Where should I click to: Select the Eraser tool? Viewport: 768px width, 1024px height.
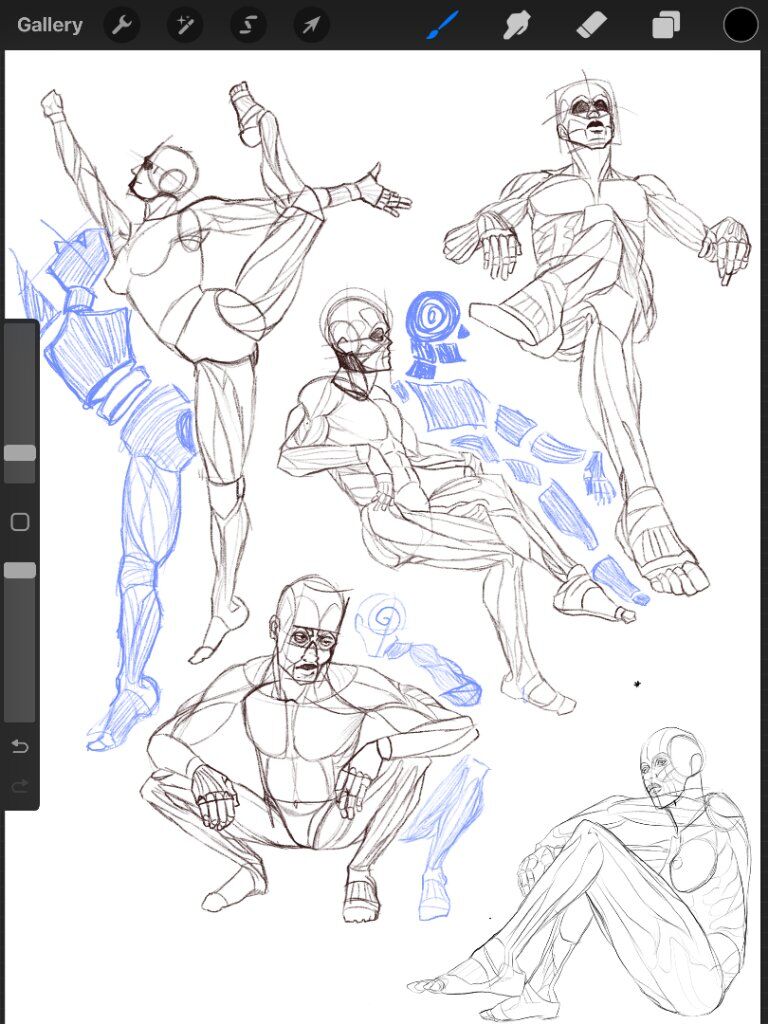pyautogui.click(x=591, y=25)
